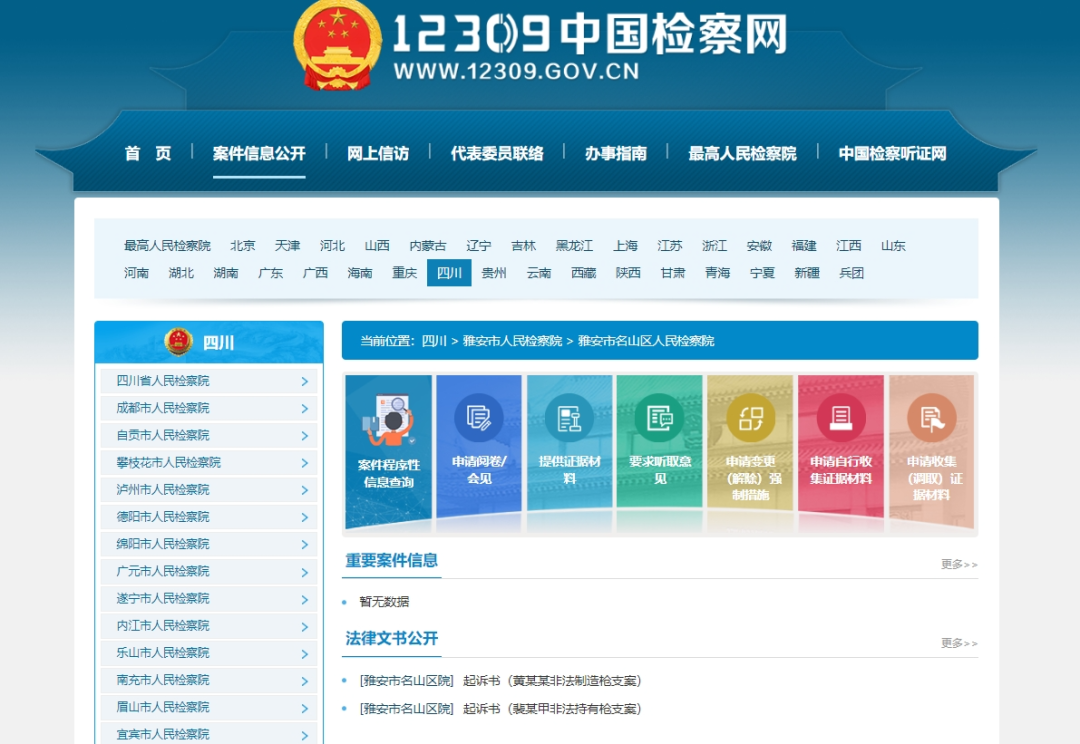Select 山东 in the province list
This screenshot has height=744, width=1080.
tap(893, 246)
